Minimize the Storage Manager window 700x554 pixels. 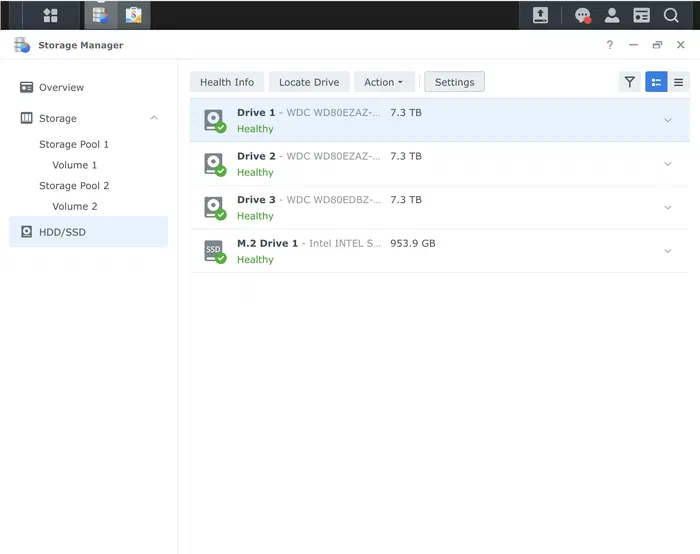click(633, 45)
